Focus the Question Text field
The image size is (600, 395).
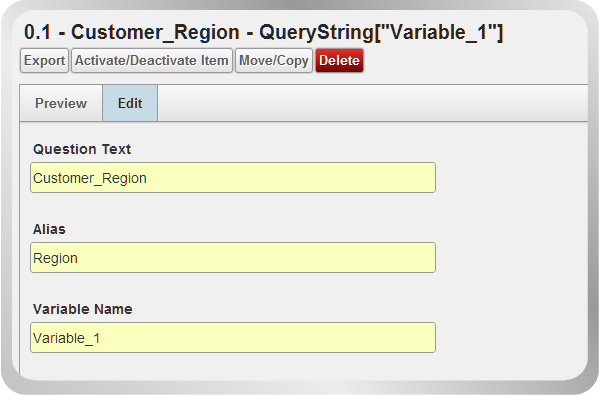(x=233, y=178)
